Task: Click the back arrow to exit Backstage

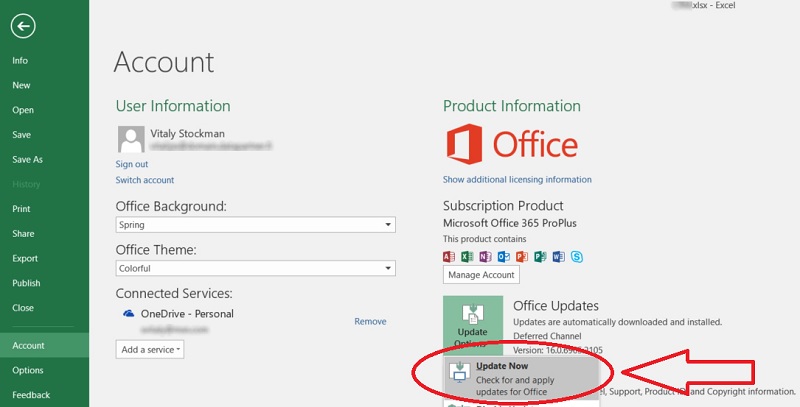Action: tap(23, 26)
